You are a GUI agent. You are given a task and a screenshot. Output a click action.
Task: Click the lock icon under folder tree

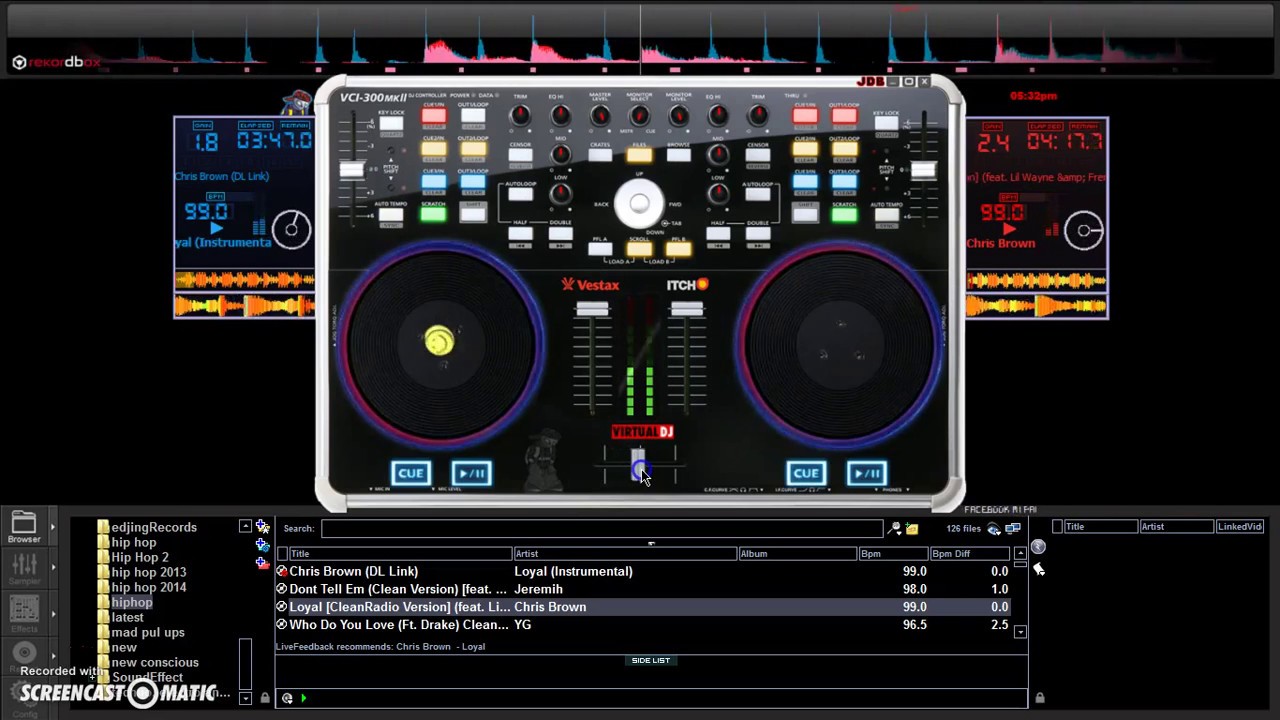tap(265, 698)
